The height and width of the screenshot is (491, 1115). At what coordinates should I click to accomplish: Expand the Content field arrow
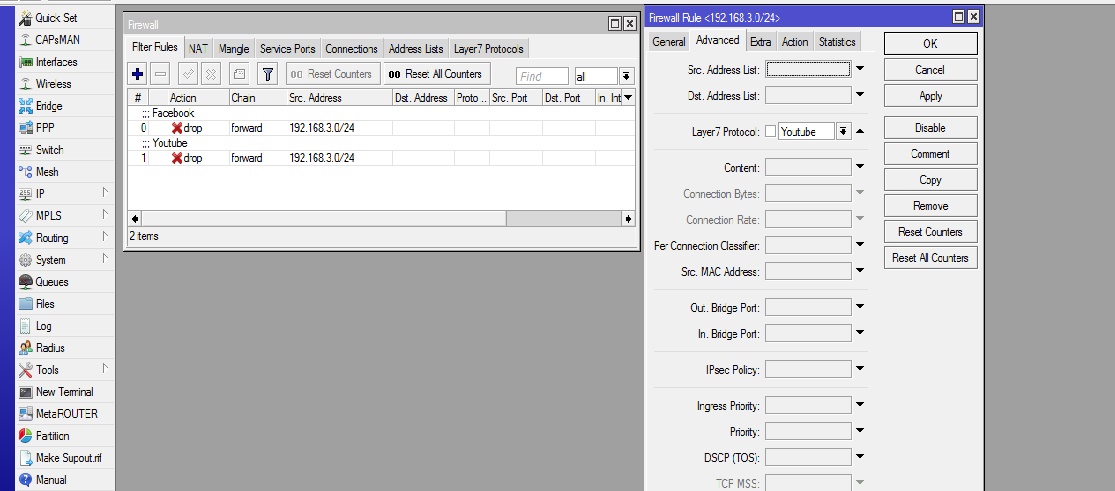[860, 167]
